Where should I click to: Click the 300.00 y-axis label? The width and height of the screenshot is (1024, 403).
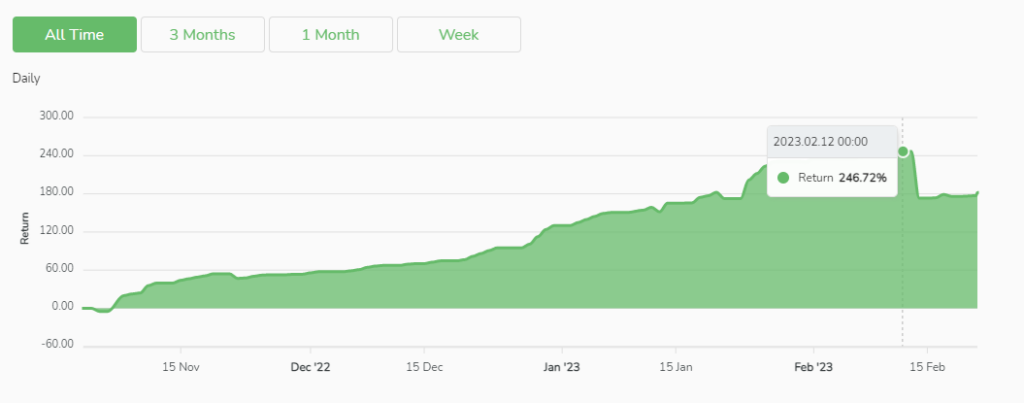(x=57, y=117)
